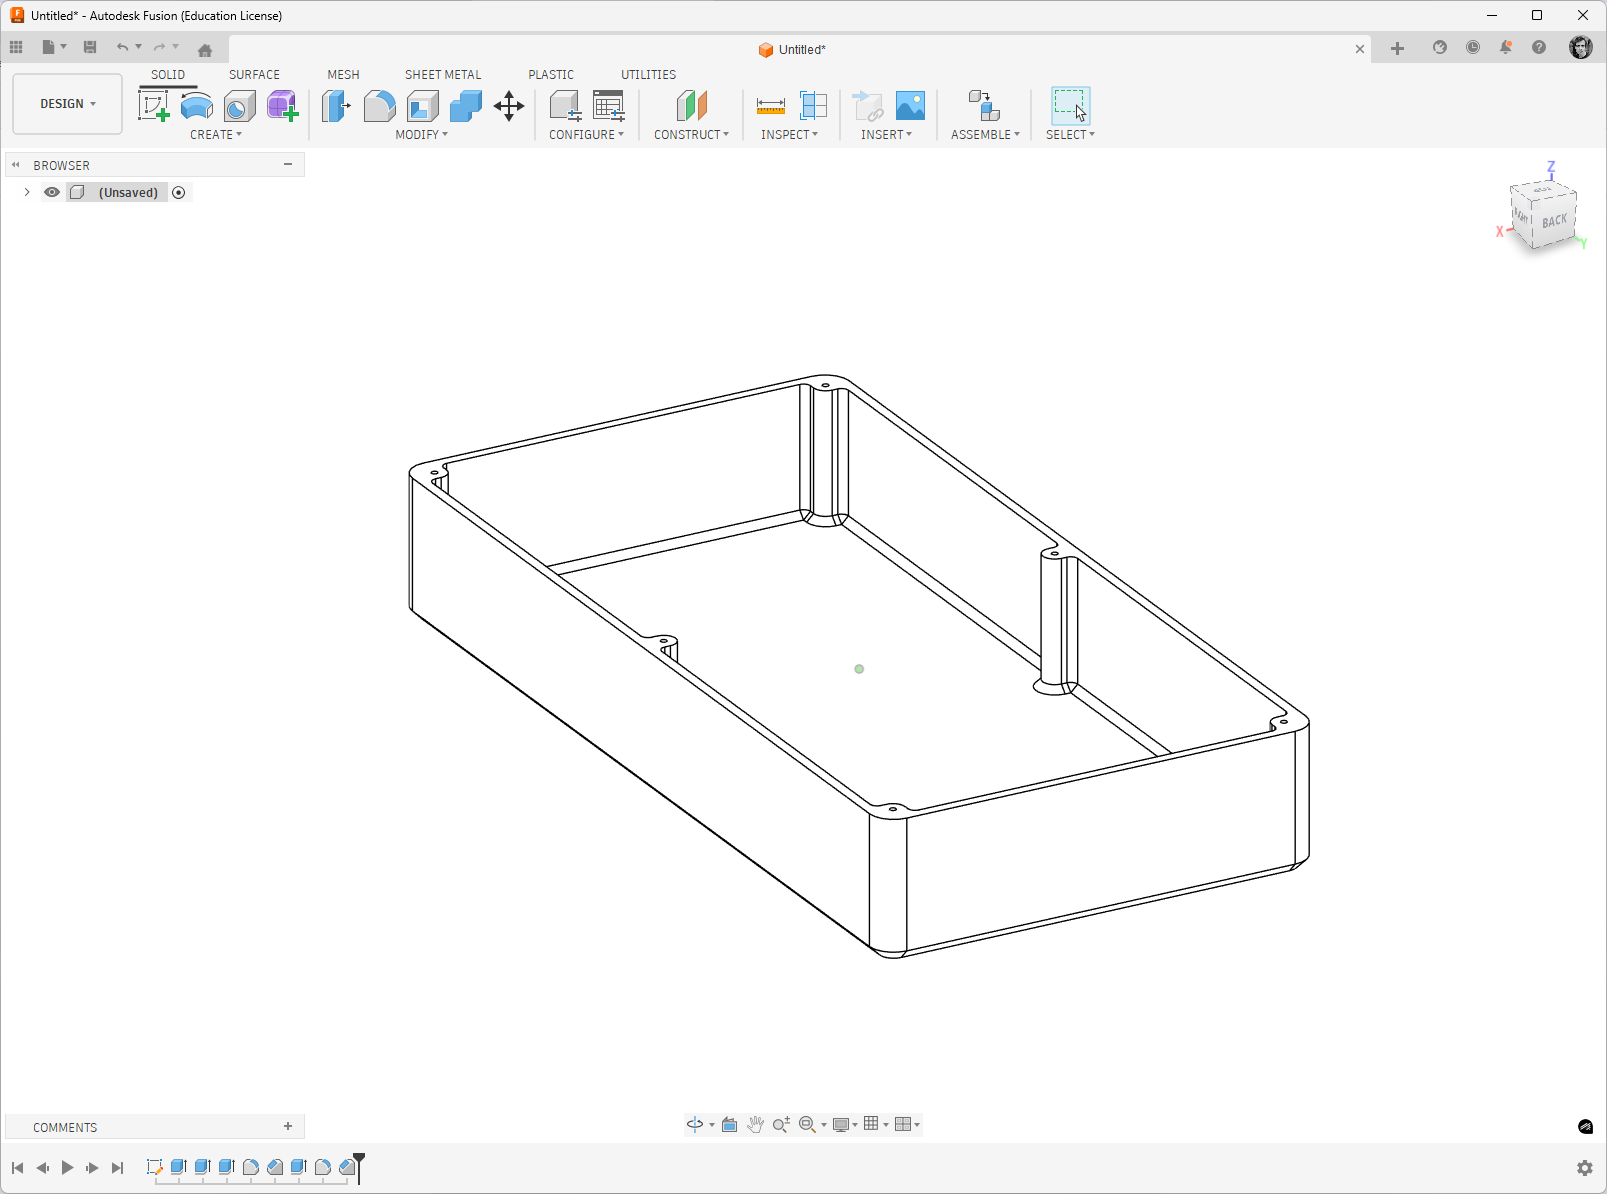Select the Create Sketch tool
Screen dimensions: 1607x1194
154,105
